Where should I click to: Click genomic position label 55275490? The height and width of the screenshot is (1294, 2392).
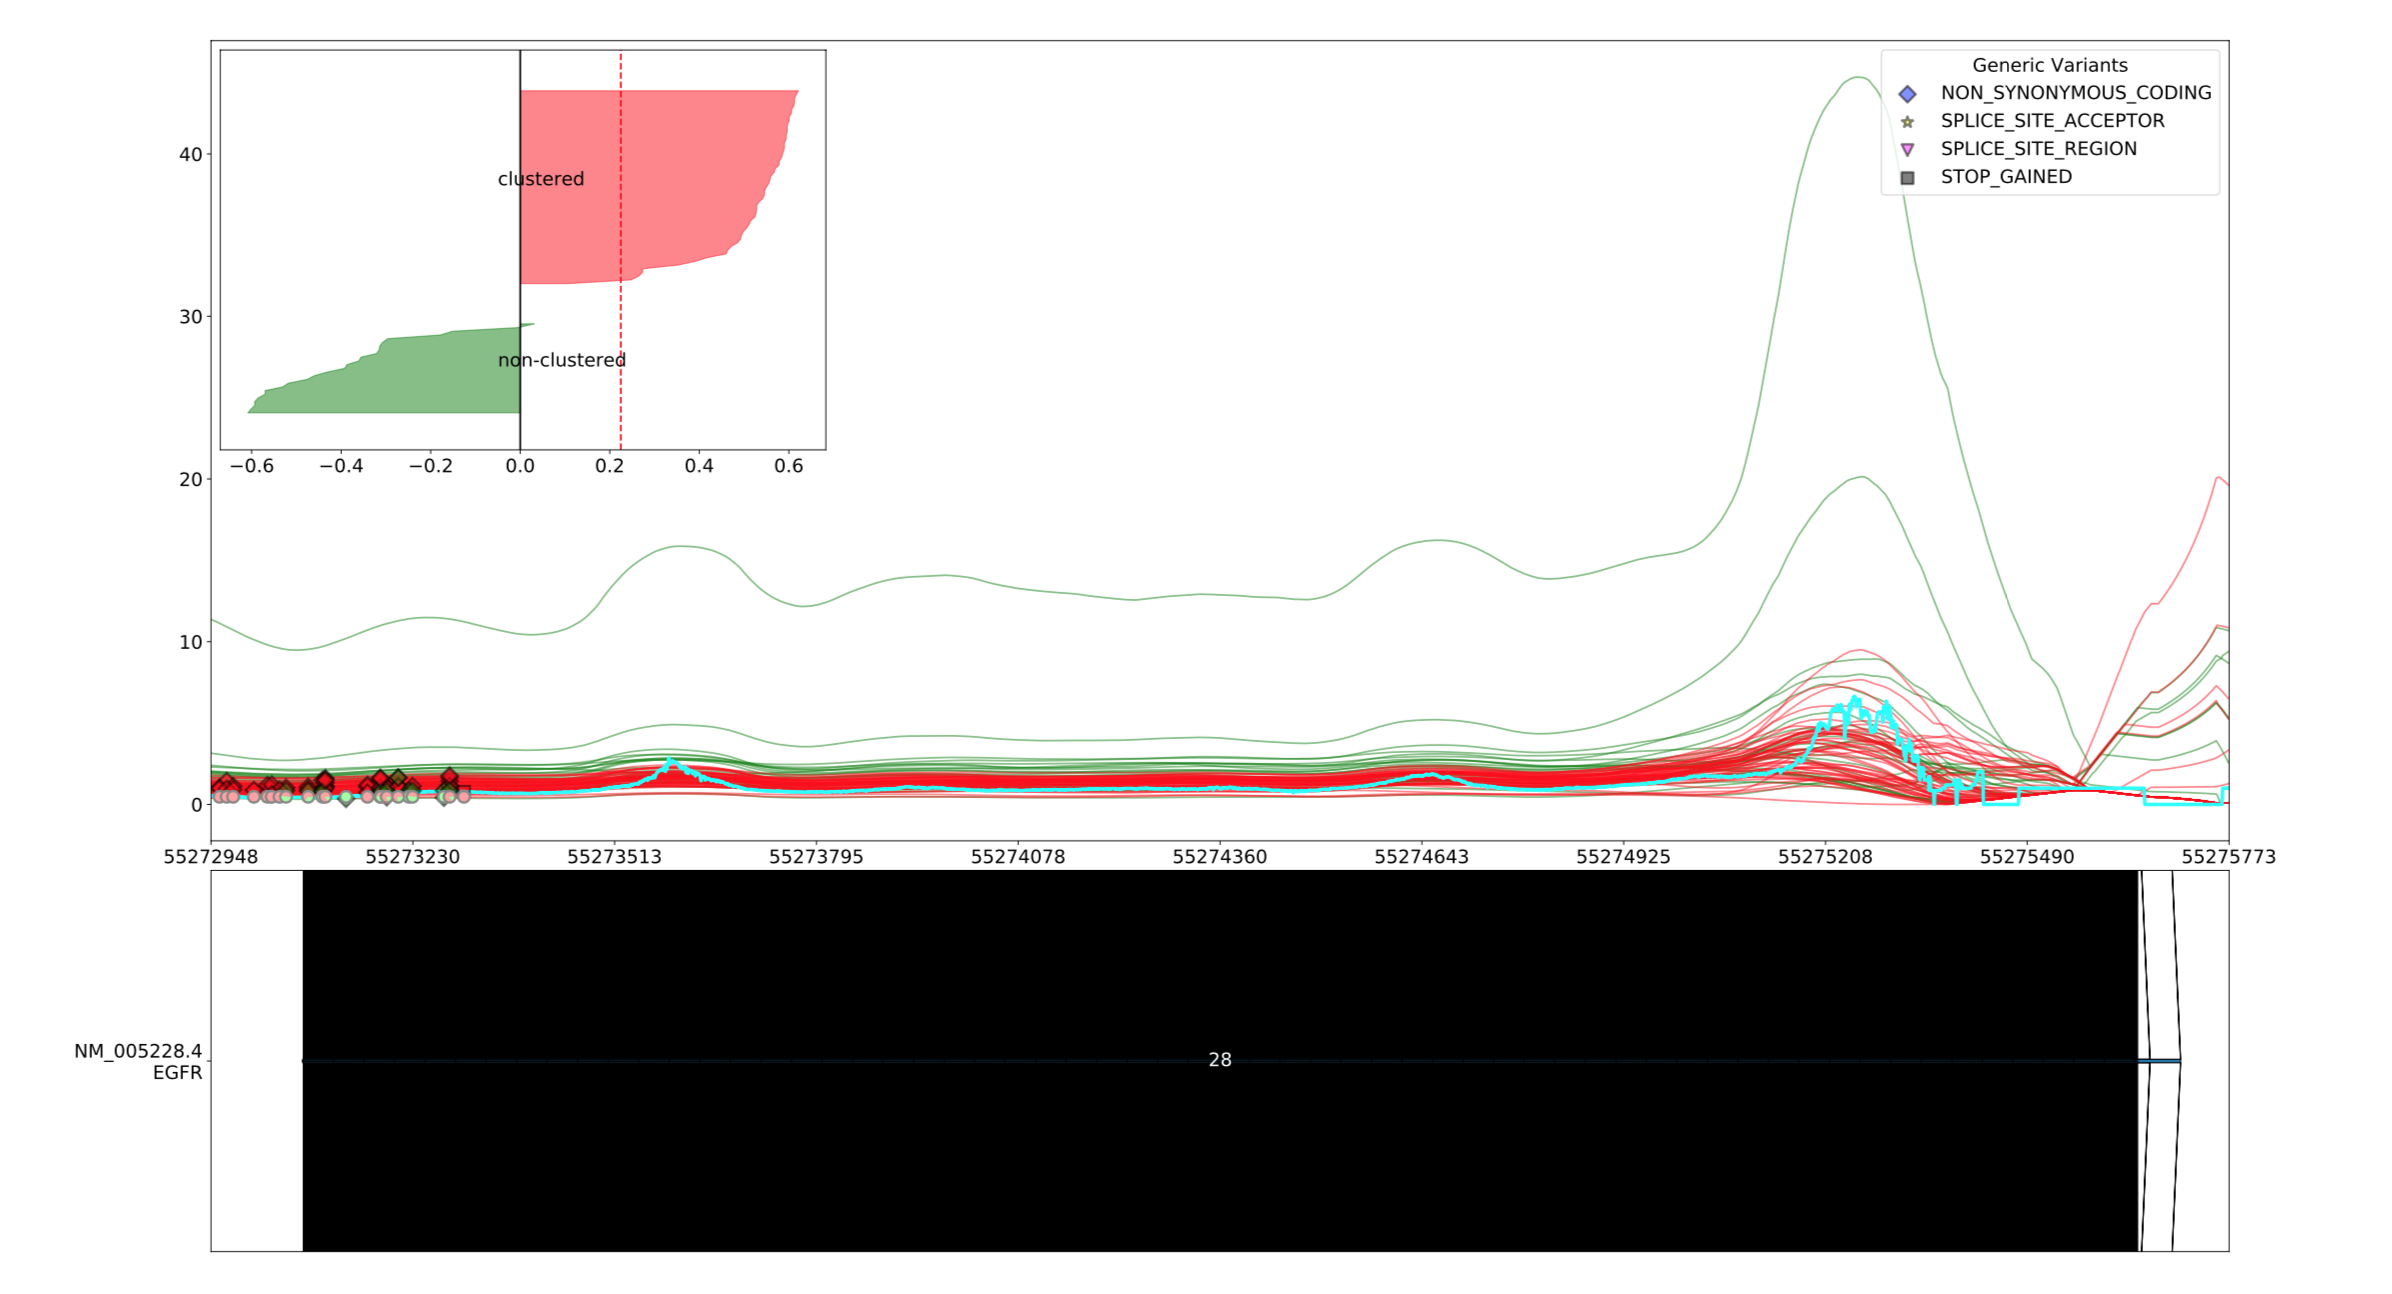[2027, 857]
